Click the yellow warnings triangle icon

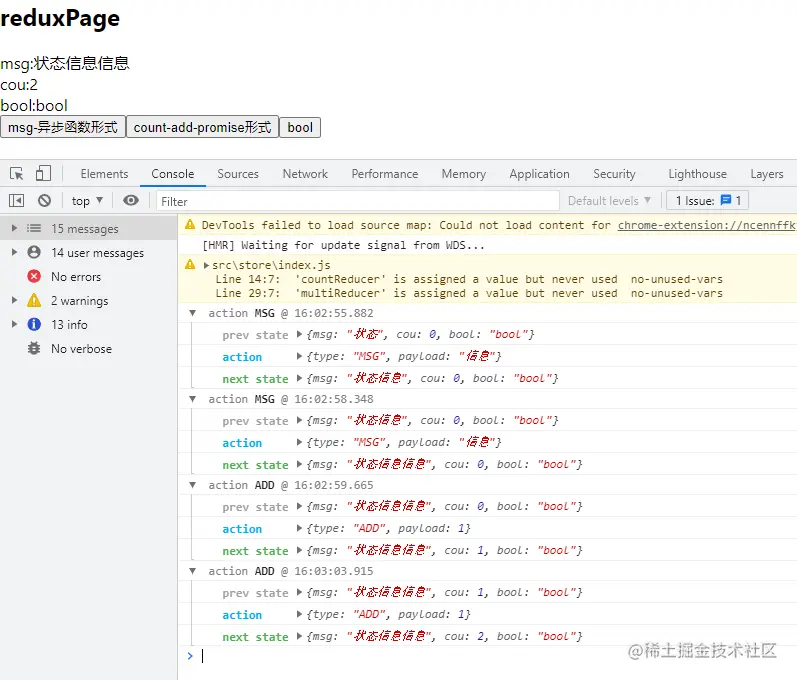pos(34,300)
